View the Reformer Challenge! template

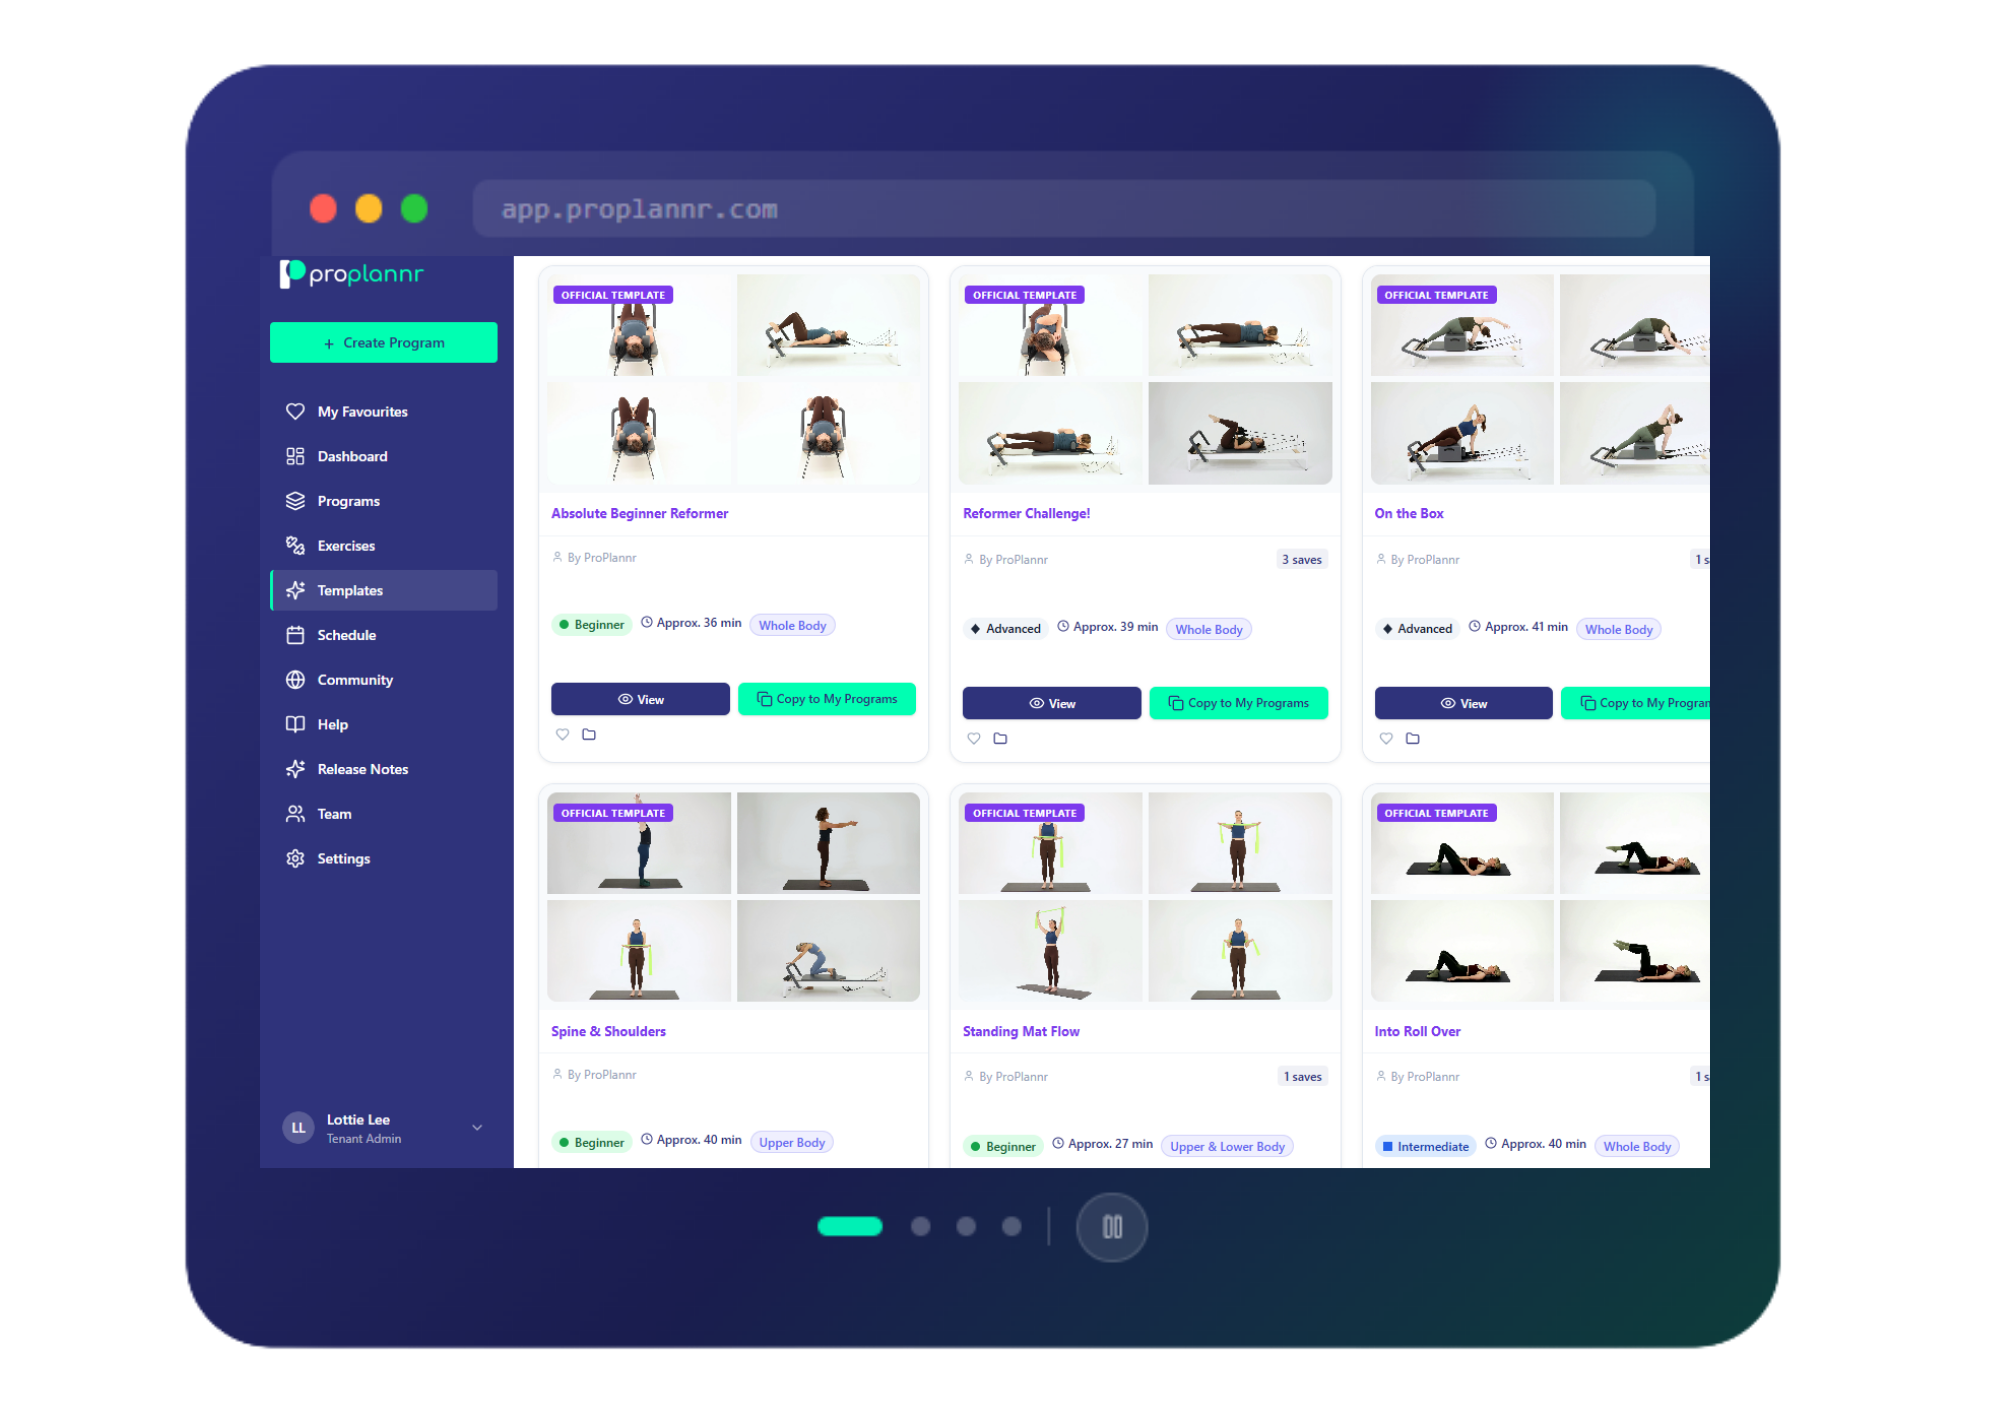point(1051,703)
